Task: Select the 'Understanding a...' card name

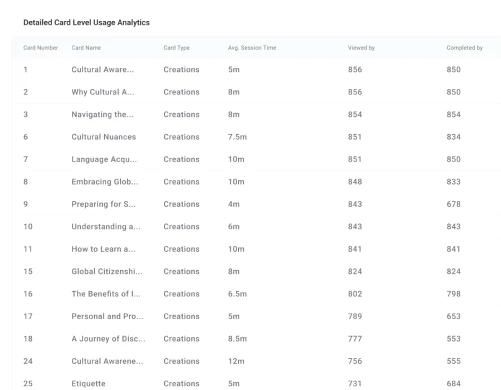Action: point(106,226)
